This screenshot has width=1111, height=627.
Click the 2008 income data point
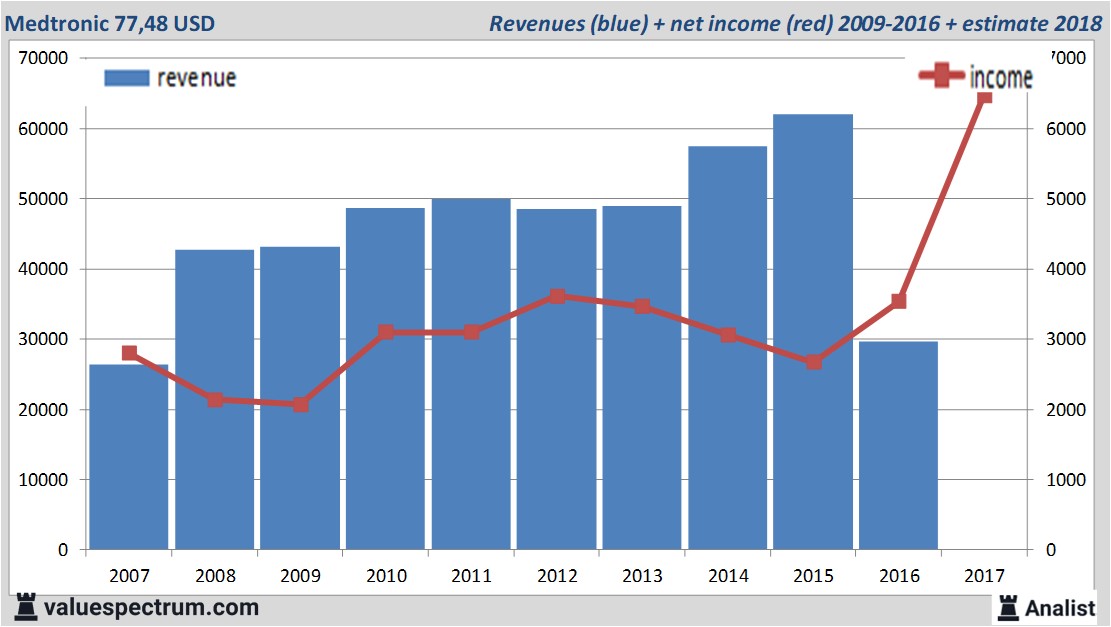(x=215, y=400)
